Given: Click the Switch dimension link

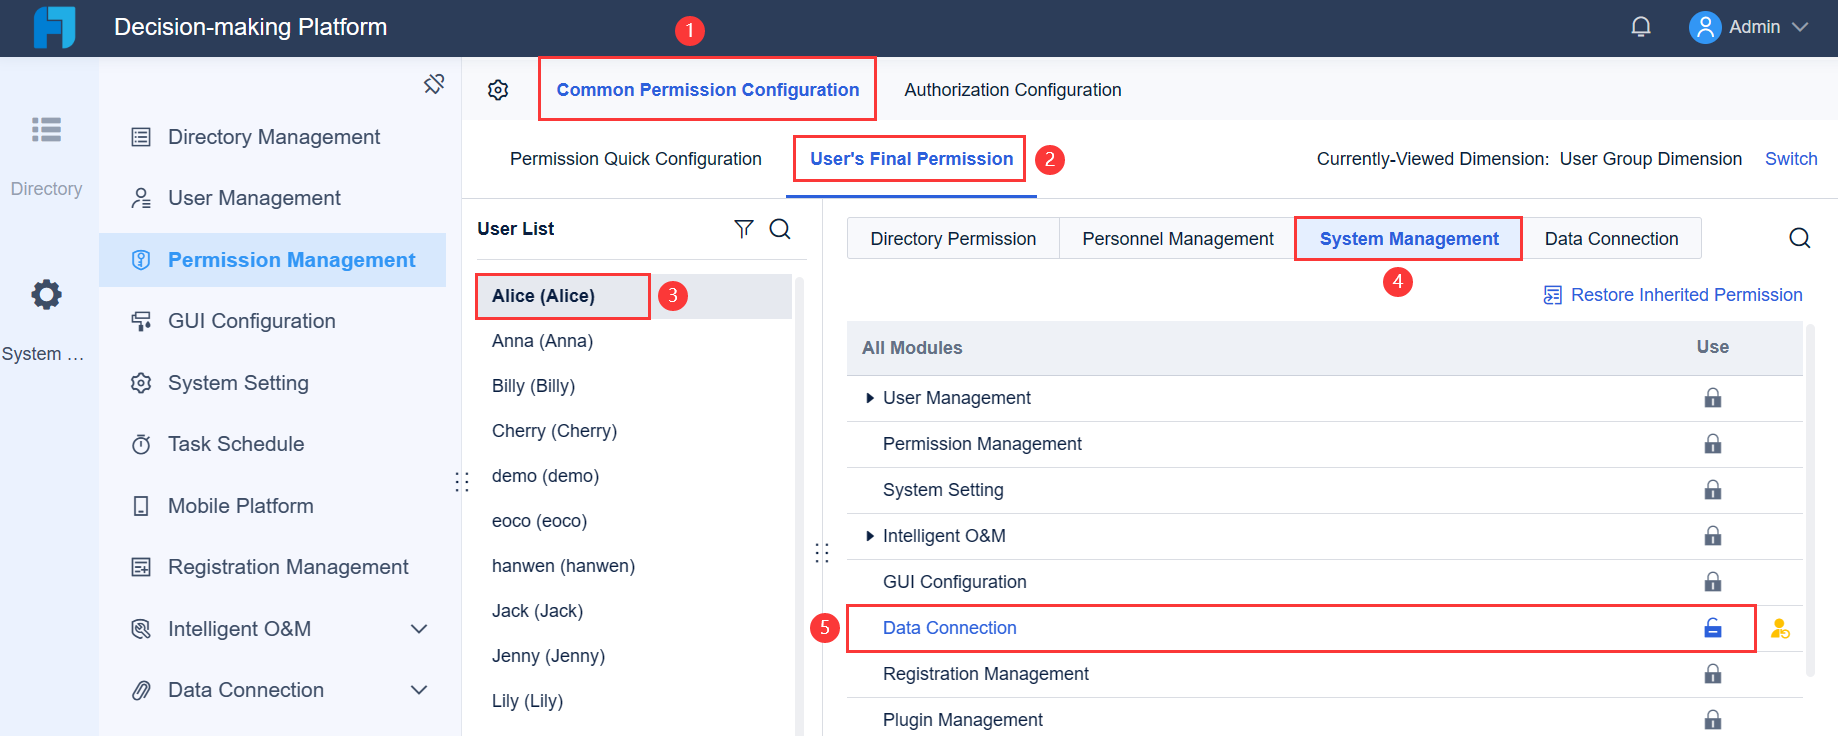Looking at the screenshot, I should (1790, 159).
